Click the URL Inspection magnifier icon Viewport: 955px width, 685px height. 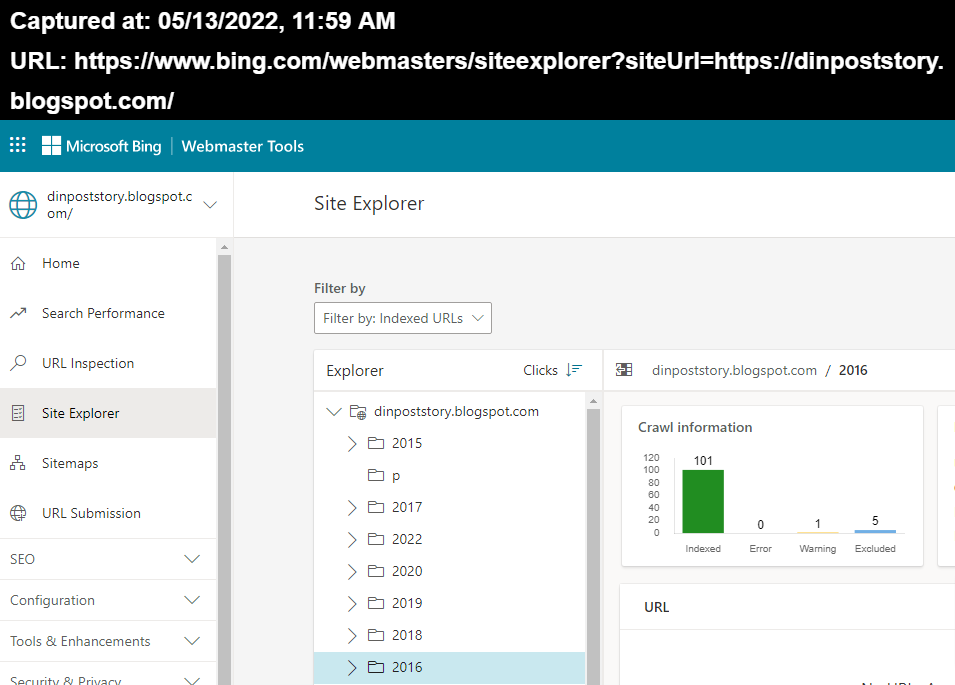click(x=18, y=363)
